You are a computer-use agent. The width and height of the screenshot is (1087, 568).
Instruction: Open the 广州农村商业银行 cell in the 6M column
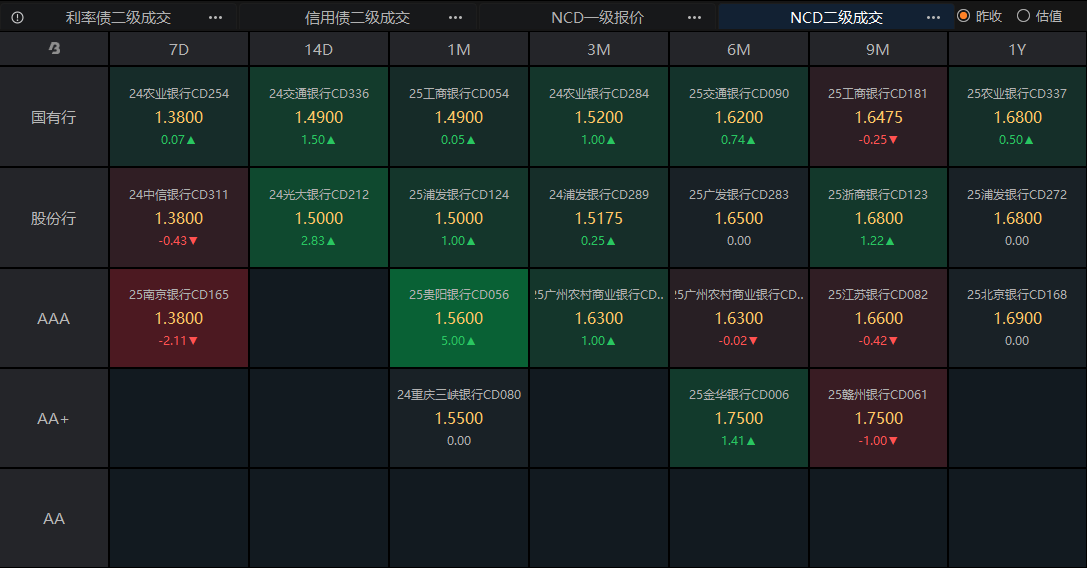point(739,318)
